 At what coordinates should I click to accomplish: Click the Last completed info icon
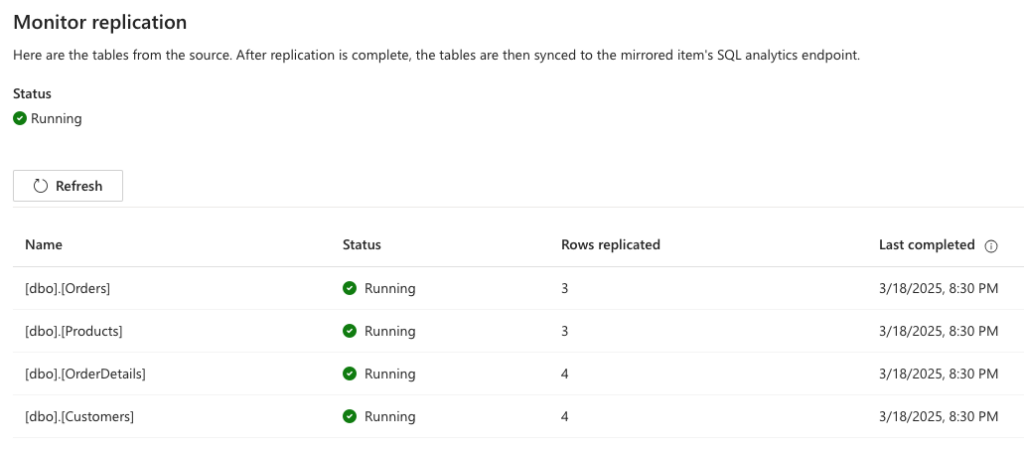pyautogui.click(x=991, y=246)
